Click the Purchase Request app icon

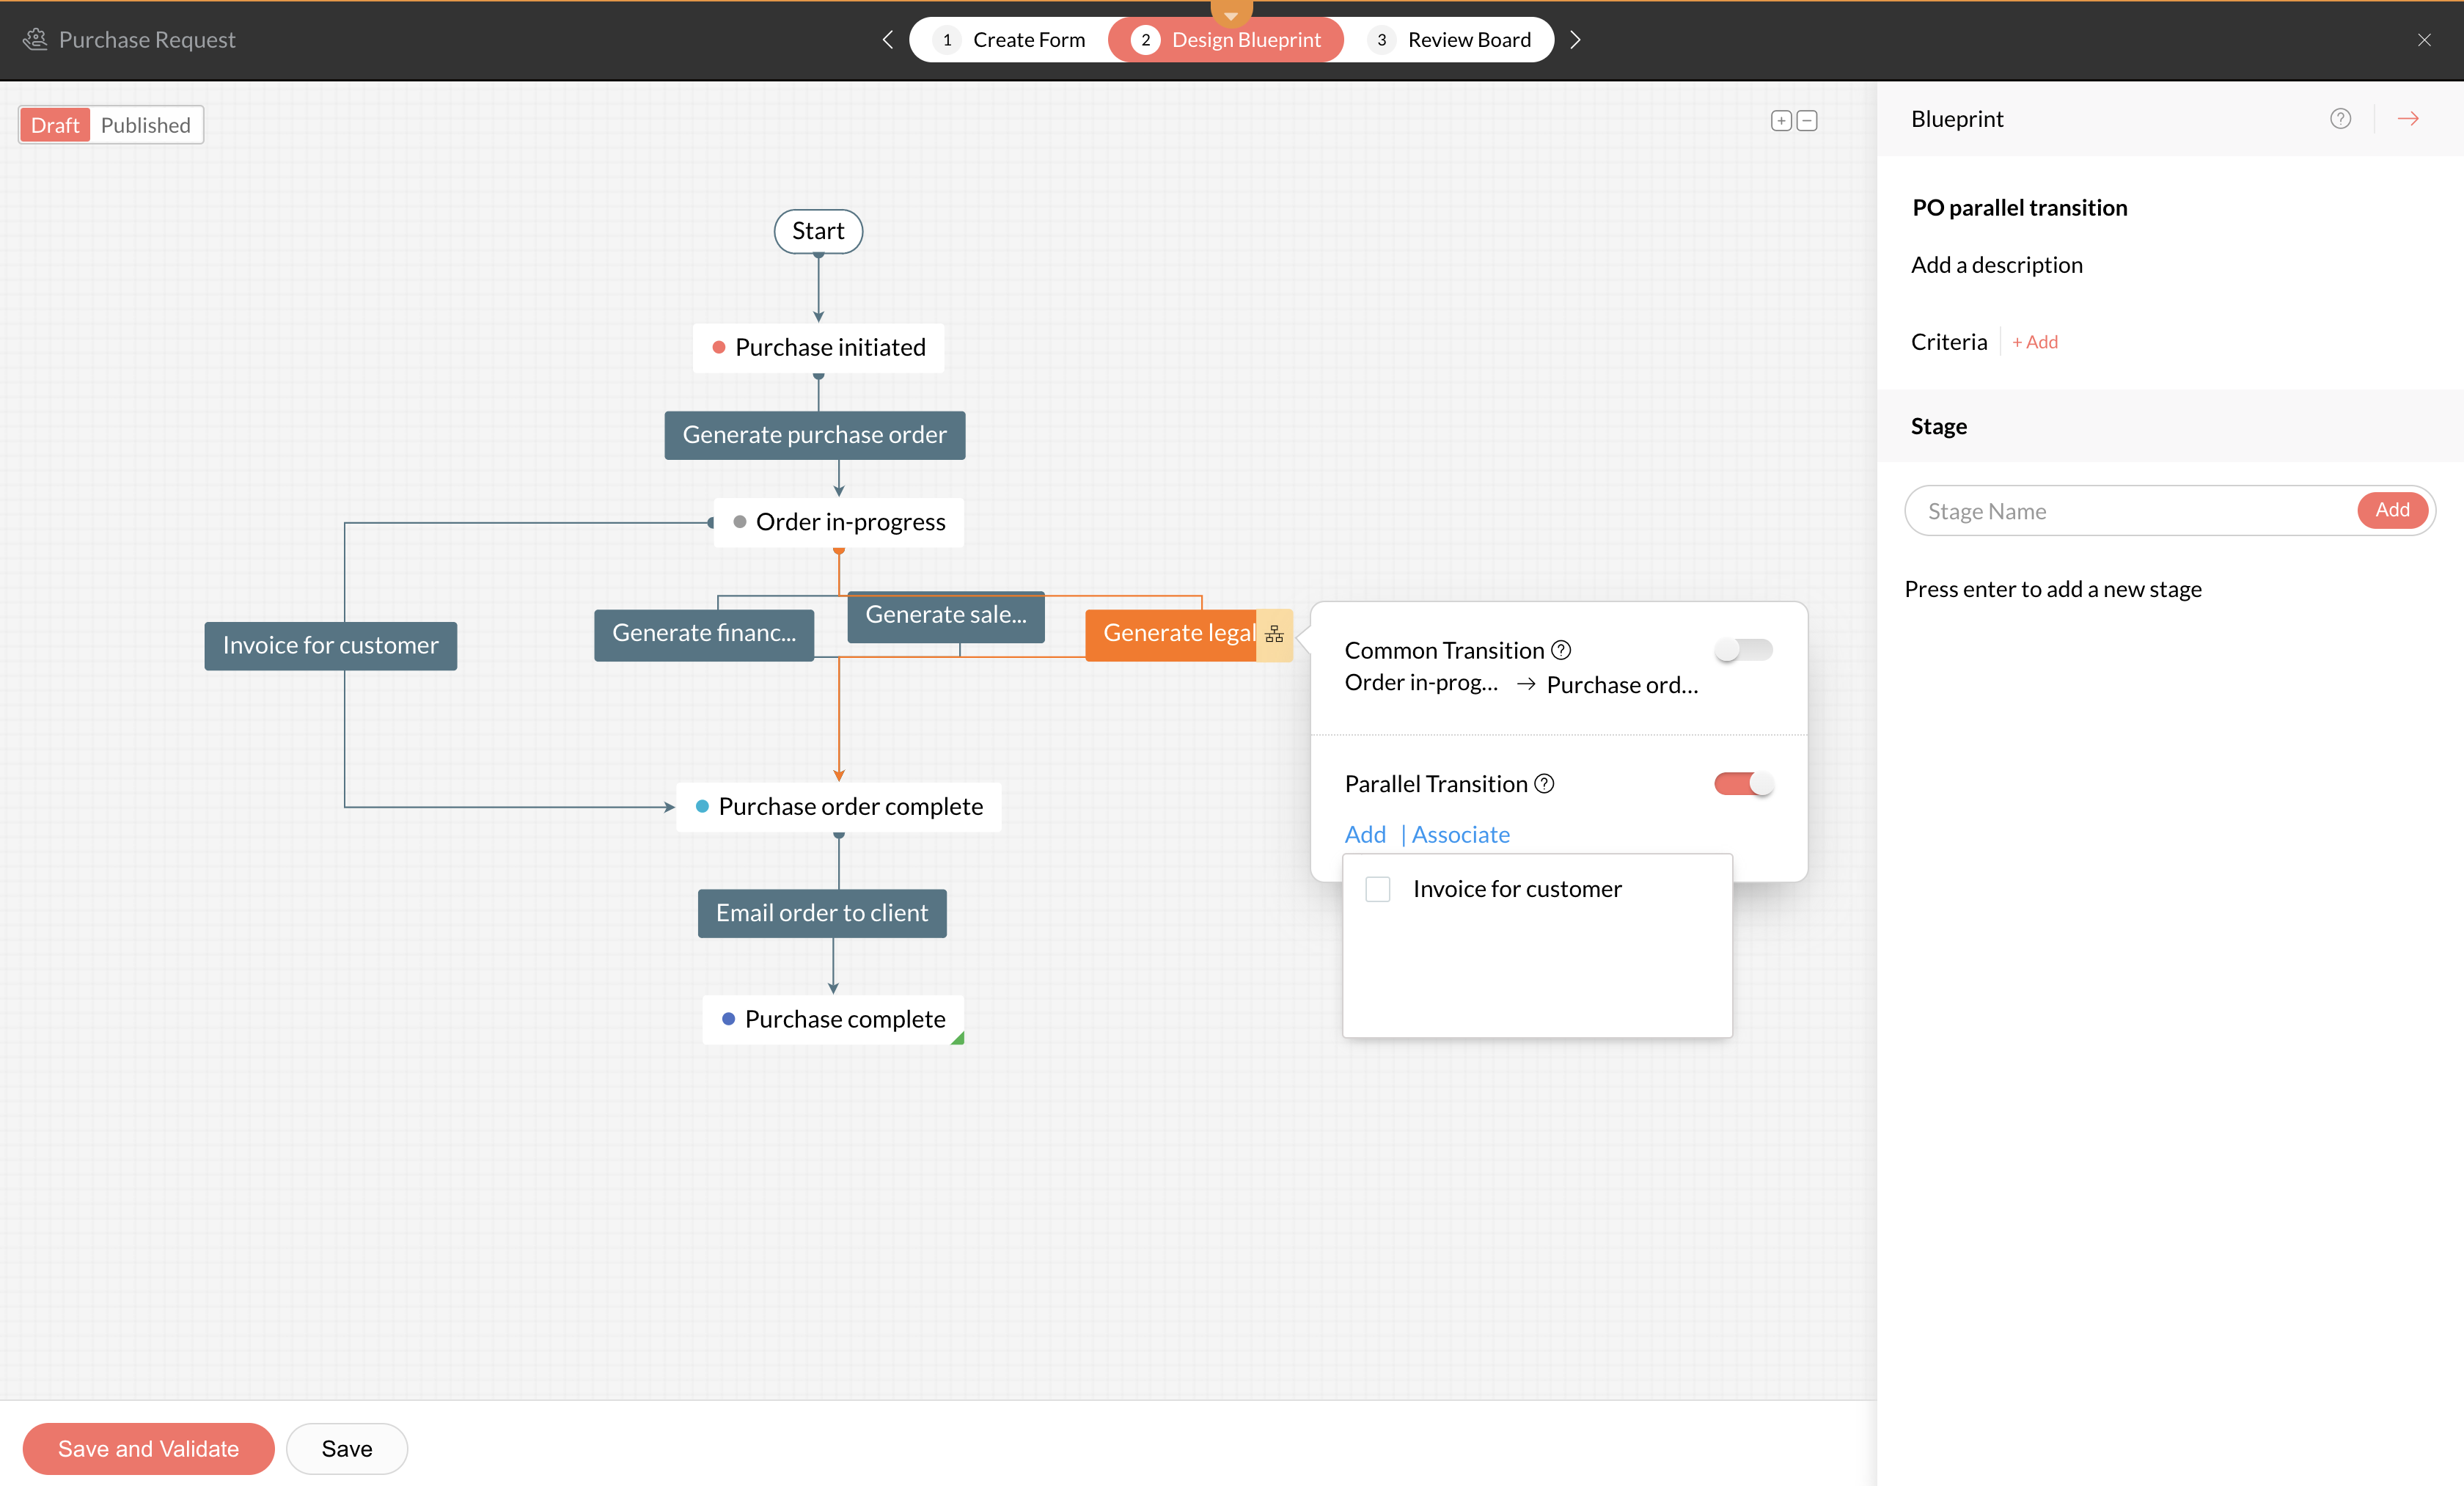pos(35,39)
